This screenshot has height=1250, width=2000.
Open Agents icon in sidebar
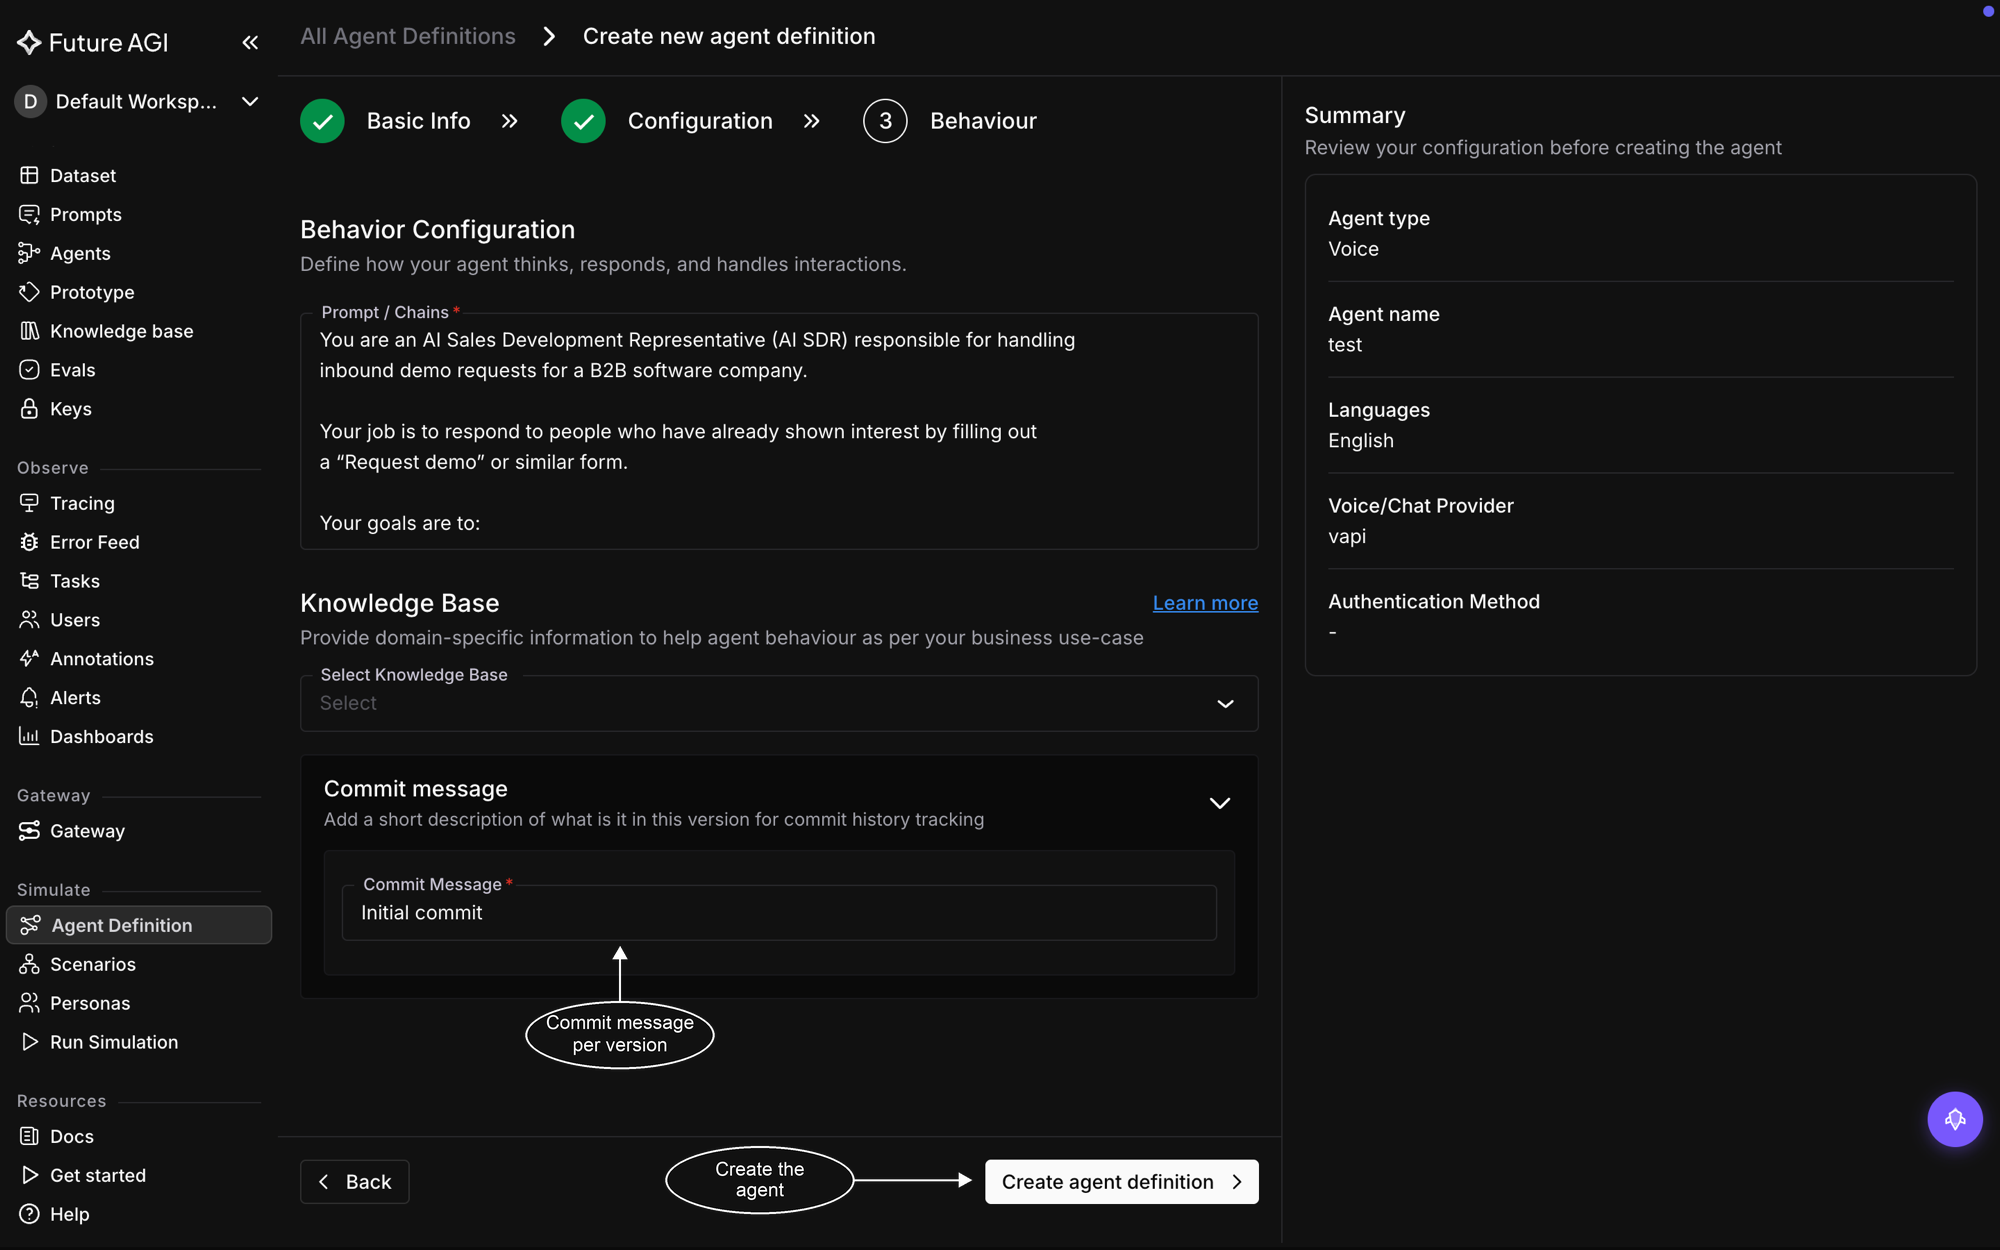[x=29, y=253]
